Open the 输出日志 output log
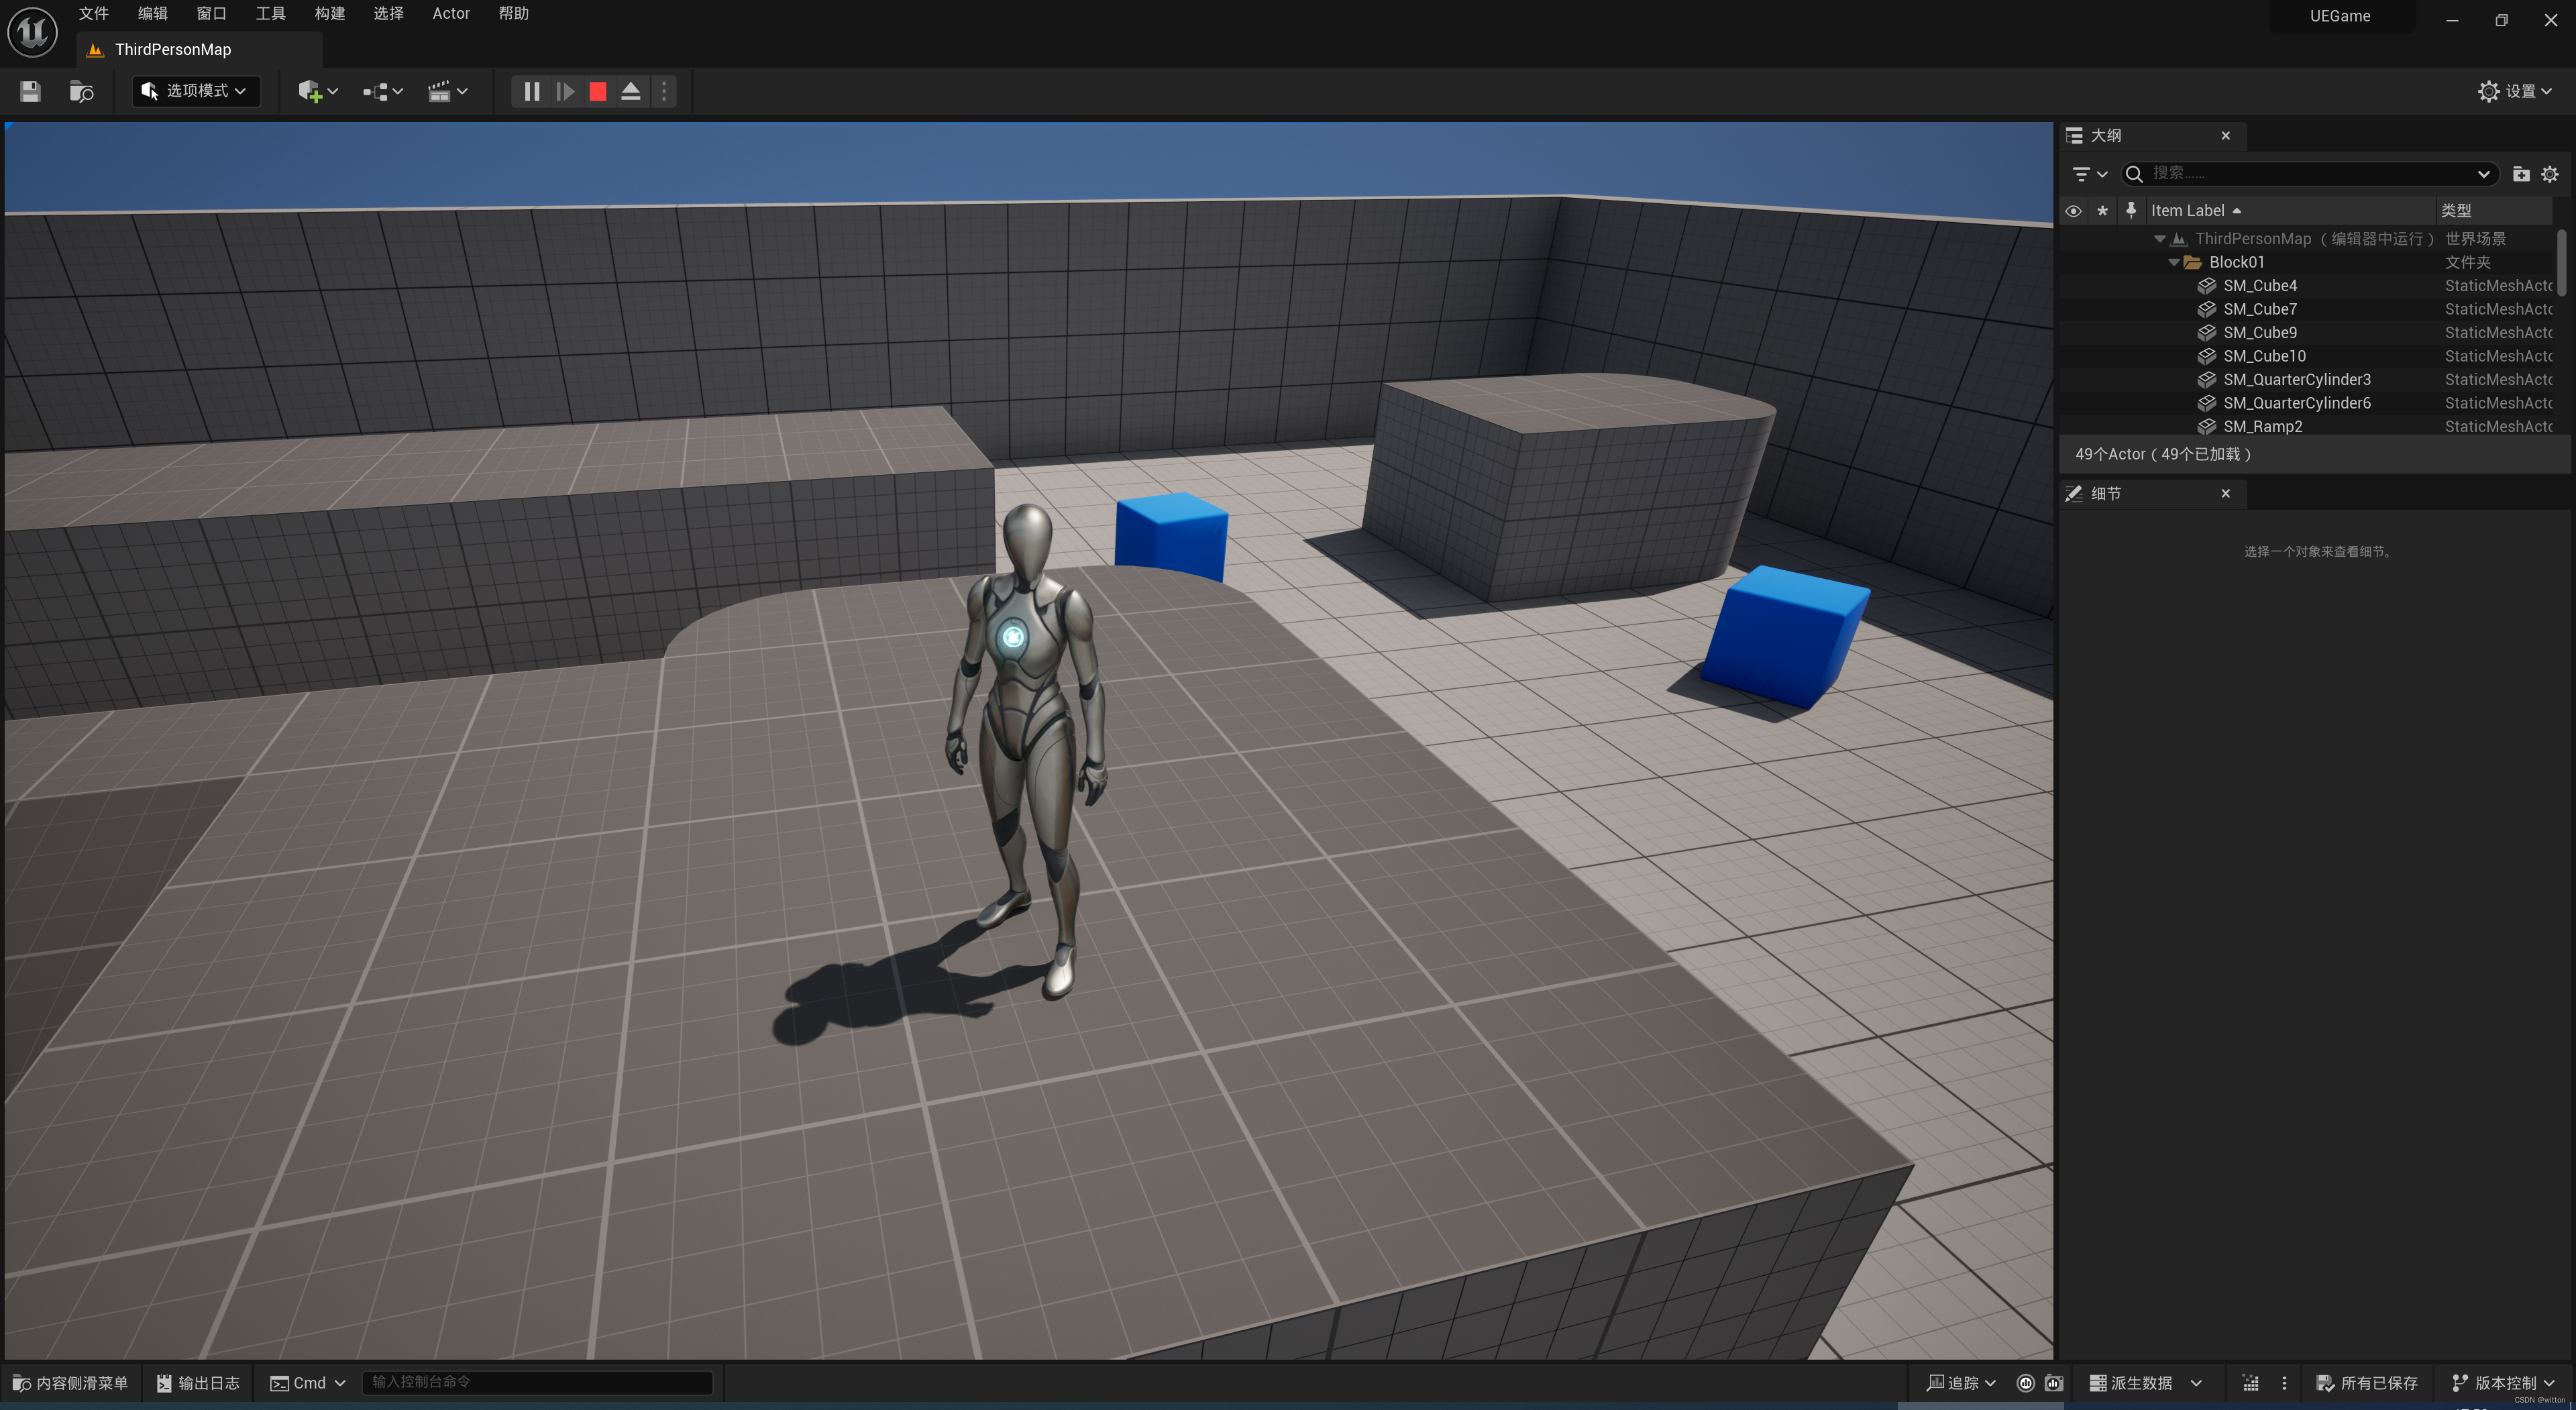The image size is (2576, 1410). (x=198, y=1383)
